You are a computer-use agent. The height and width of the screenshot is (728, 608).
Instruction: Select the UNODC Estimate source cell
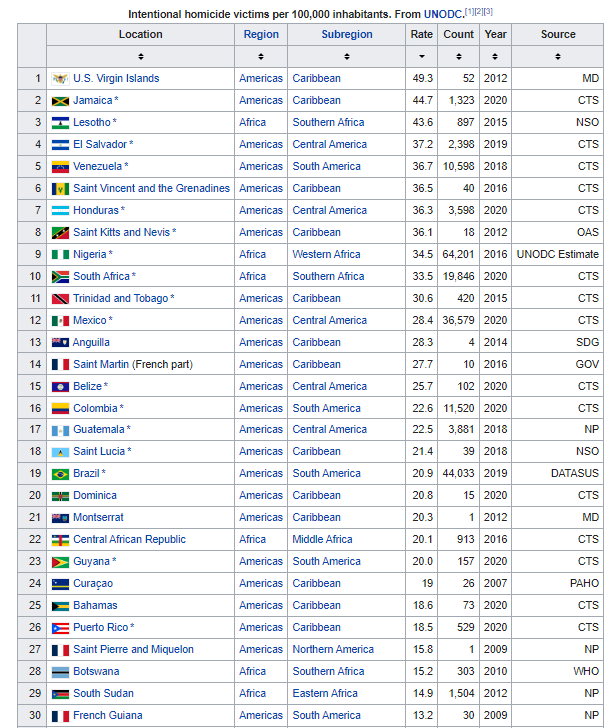point(557,254)
